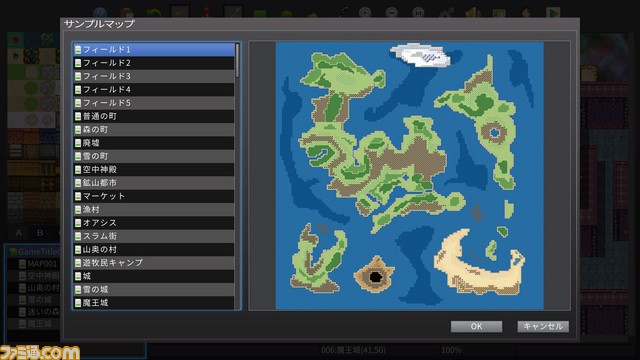Confirm the selection with the OK button

[x=476, y=327]
